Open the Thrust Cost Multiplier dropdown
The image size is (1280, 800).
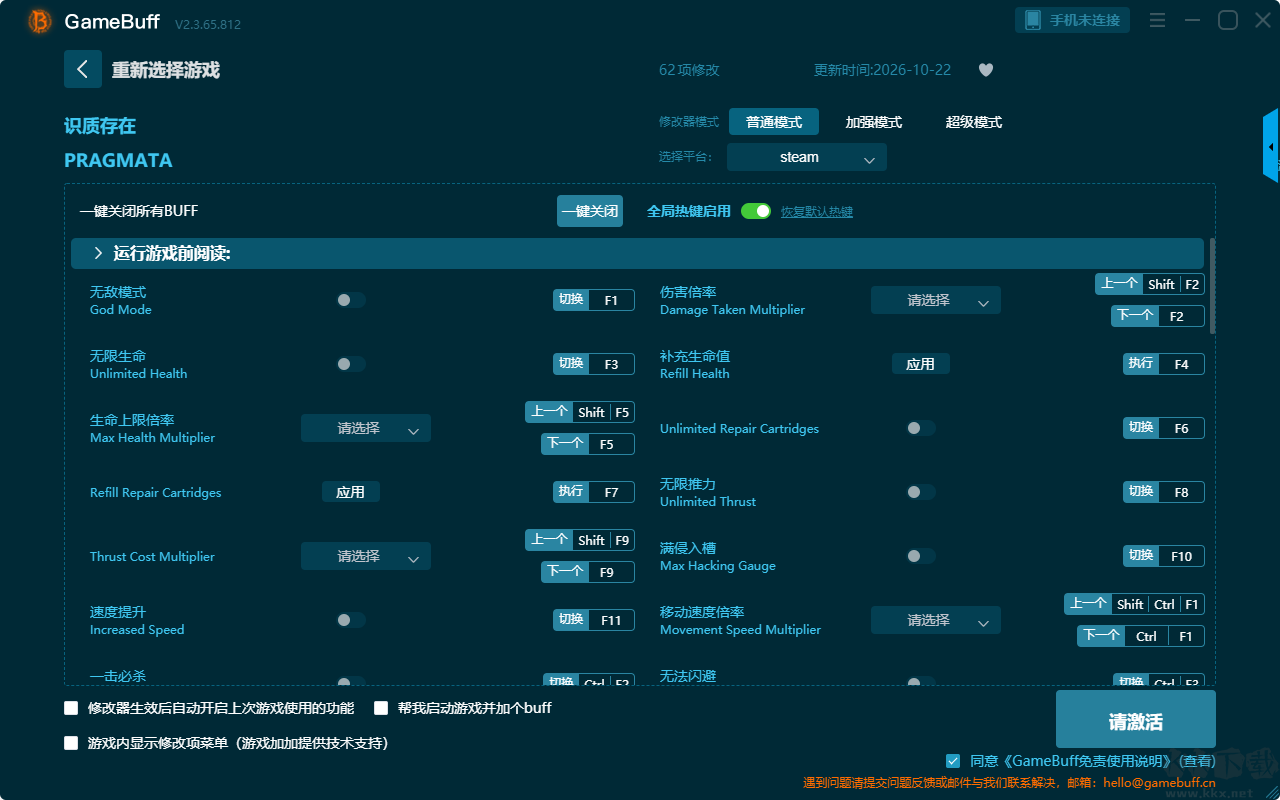(366, 556)
